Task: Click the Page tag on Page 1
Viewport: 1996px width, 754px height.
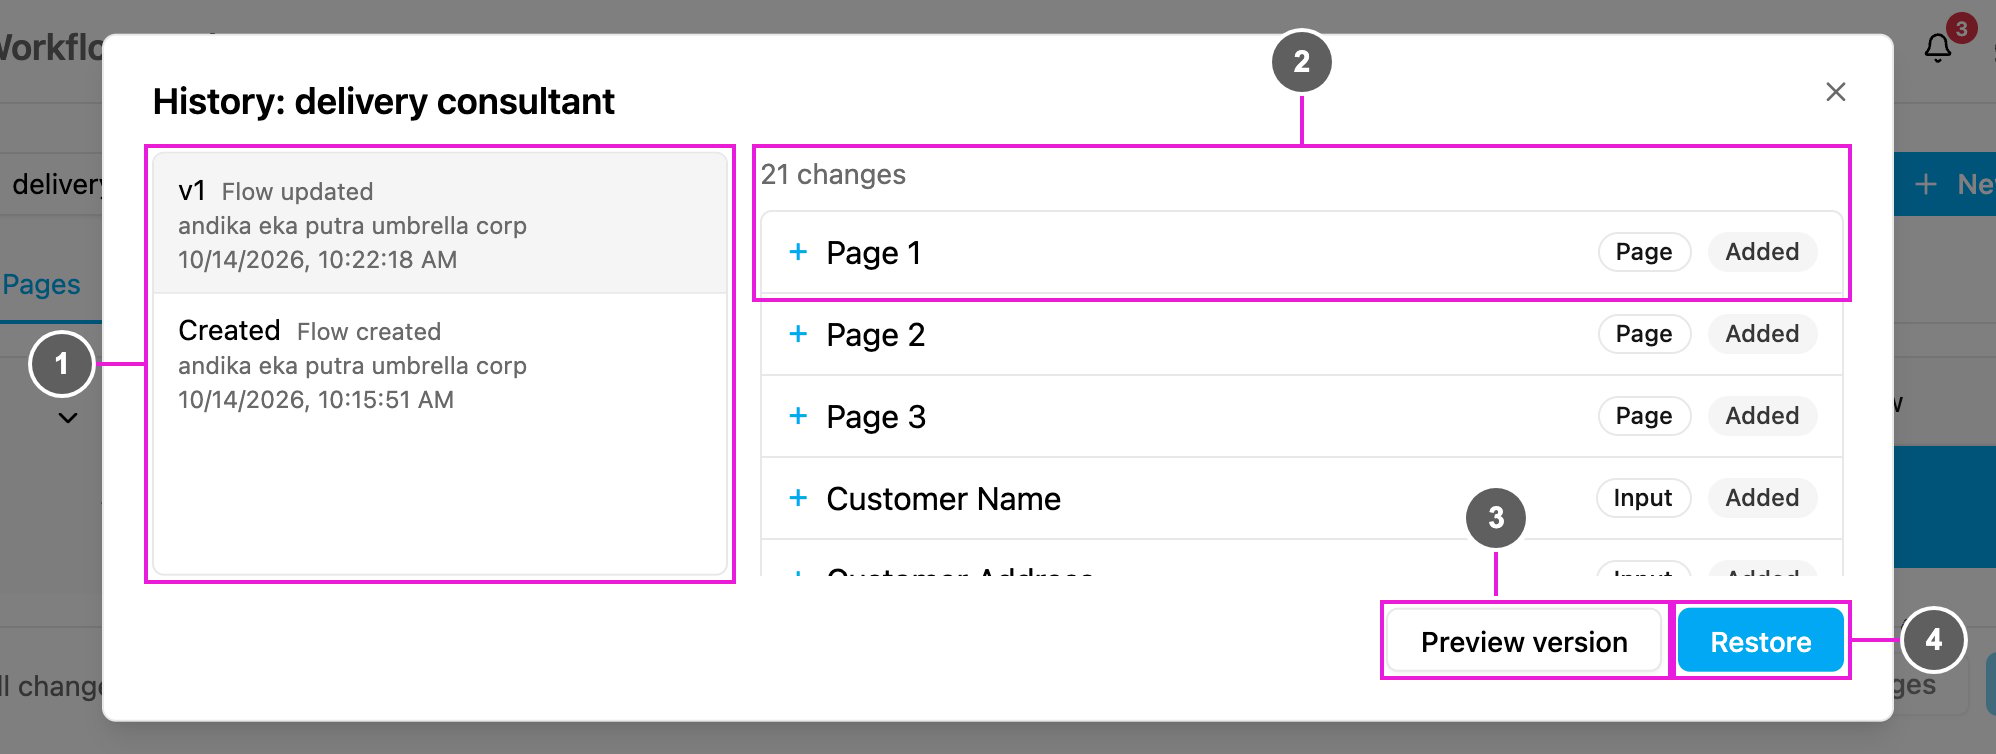Action: [1644, 252]
